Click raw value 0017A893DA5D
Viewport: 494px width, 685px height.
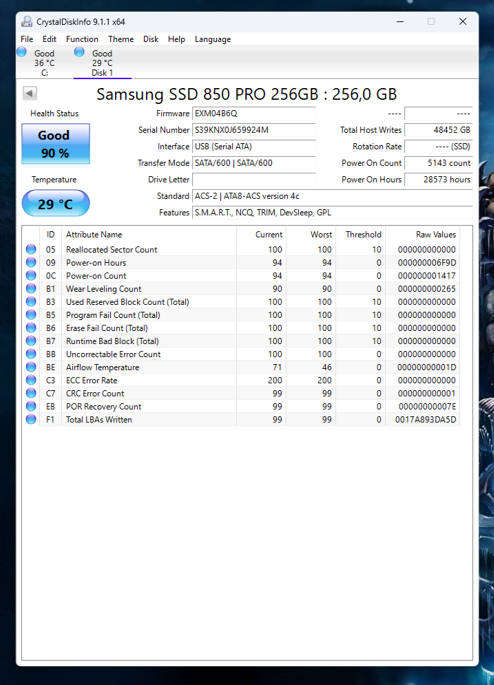425,419
